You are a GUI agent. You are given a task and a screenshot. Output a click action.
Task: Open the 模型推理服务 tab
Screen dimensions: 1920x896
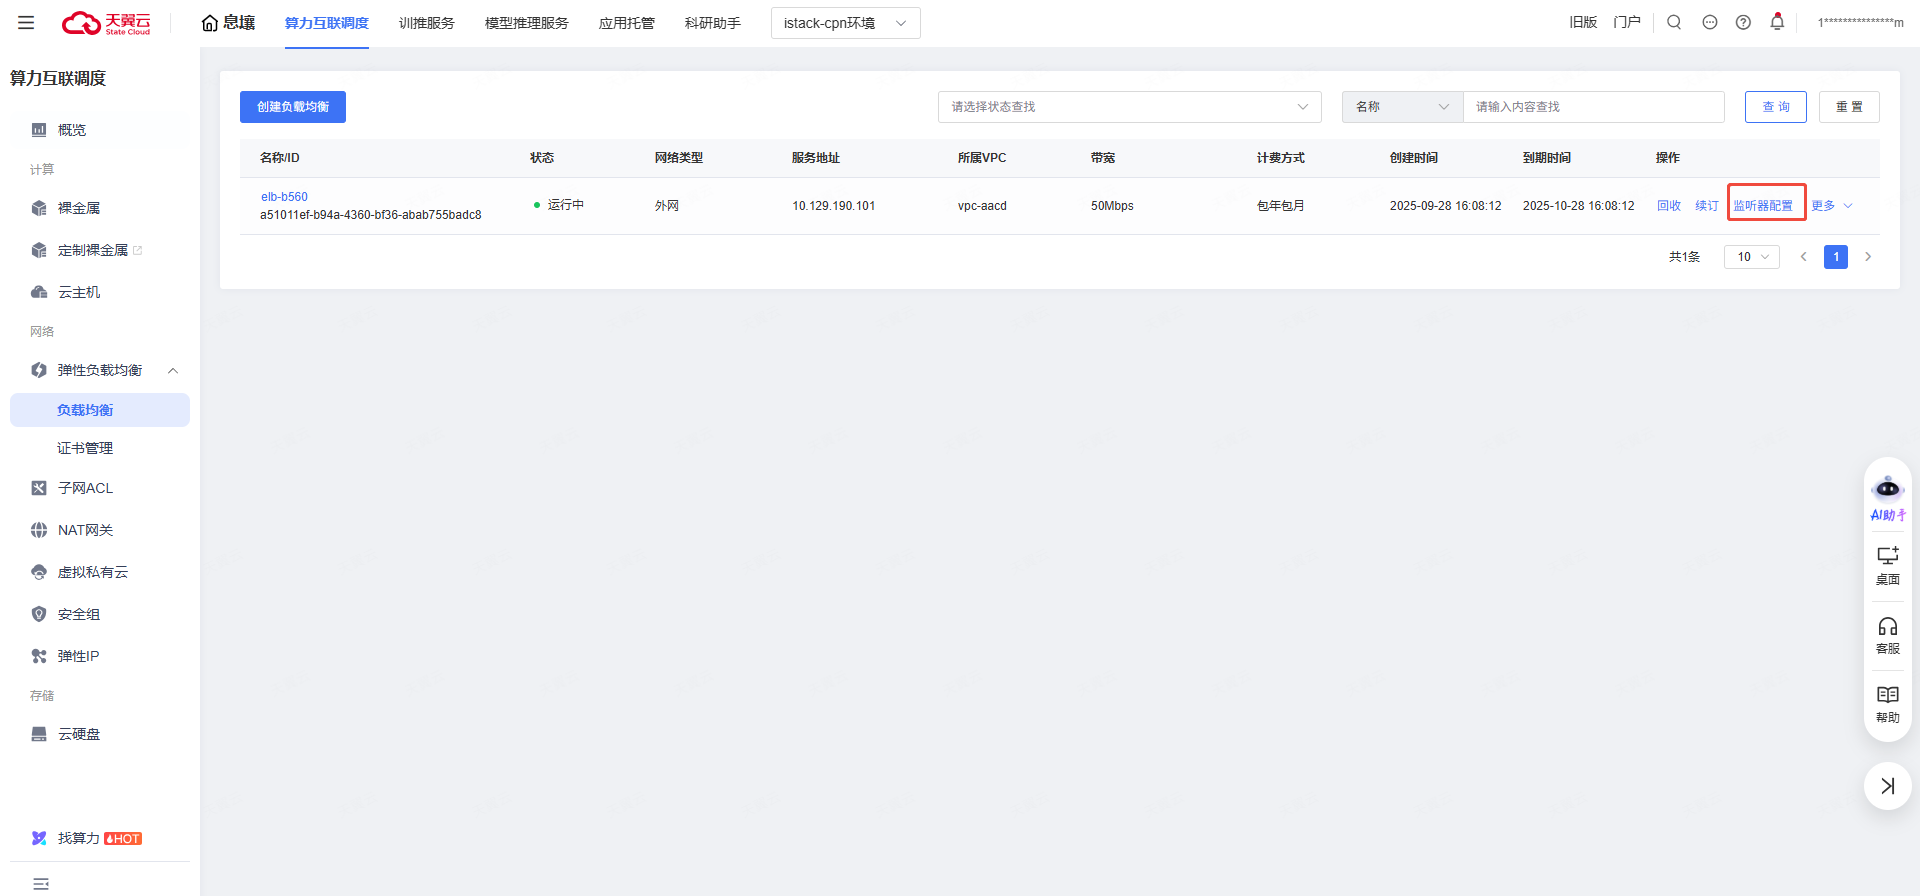click(526, 23)
